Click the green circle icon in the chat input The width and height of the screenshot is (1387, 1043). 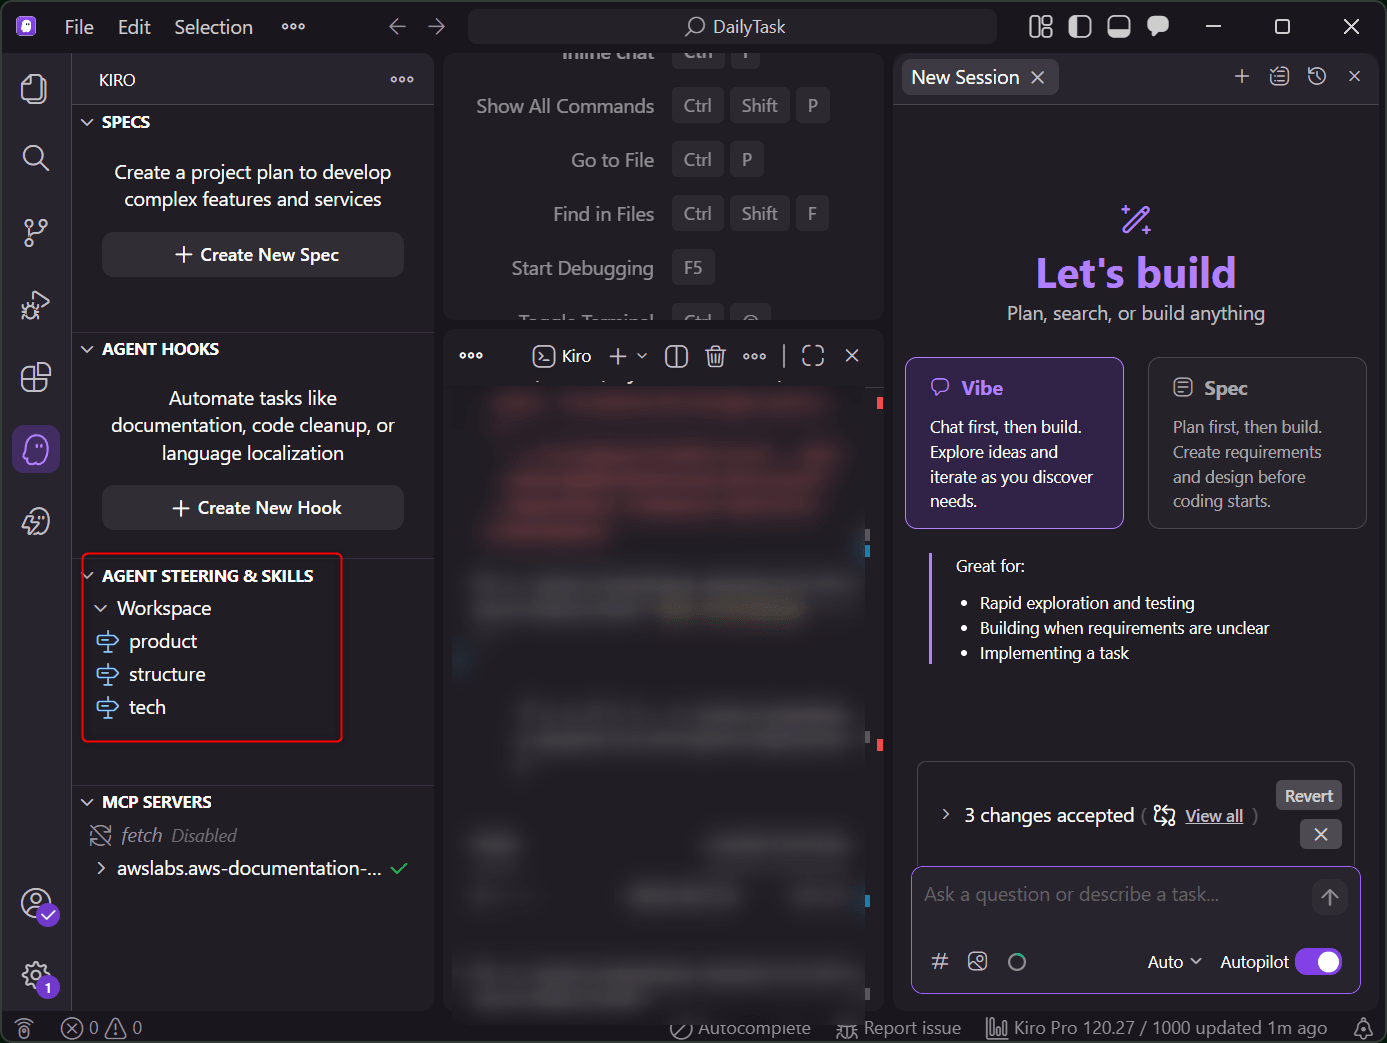click(1017, 961)
